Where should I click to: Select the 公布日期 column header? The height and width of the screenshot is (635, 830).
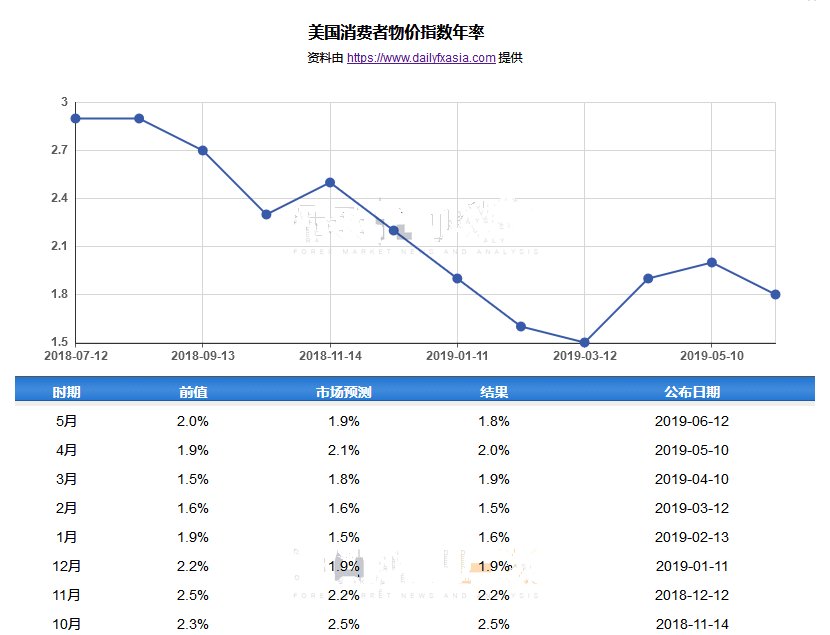tap(692, 392)
